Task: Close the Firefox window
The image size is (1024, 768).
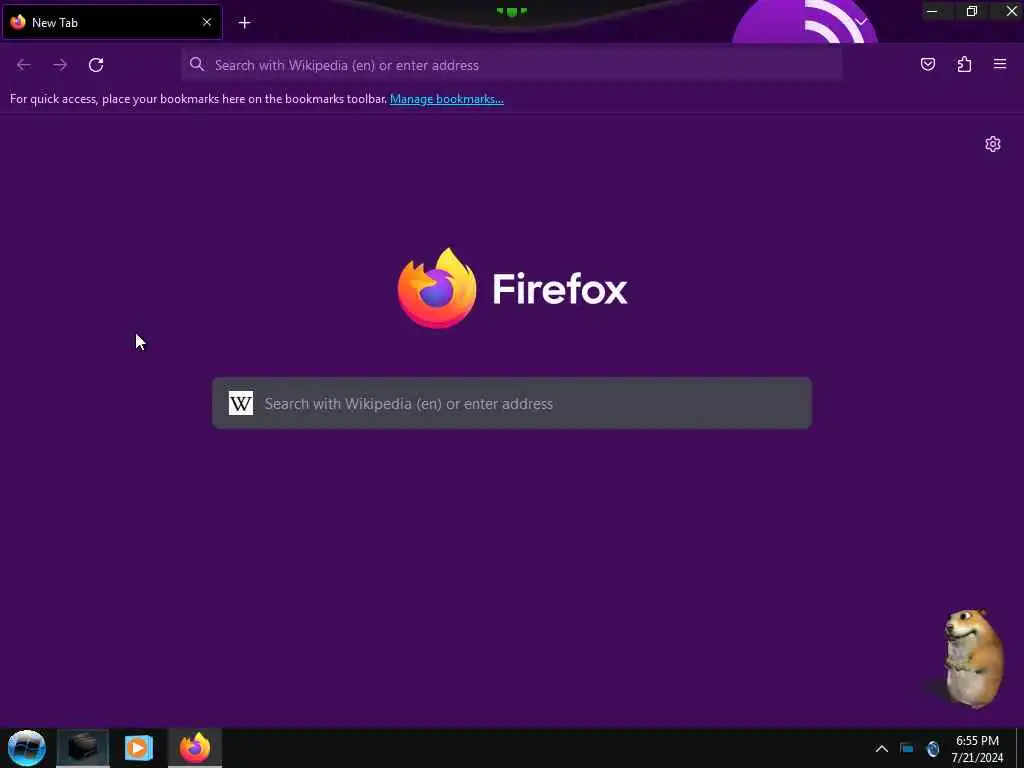Action: tap(1011, 11)
